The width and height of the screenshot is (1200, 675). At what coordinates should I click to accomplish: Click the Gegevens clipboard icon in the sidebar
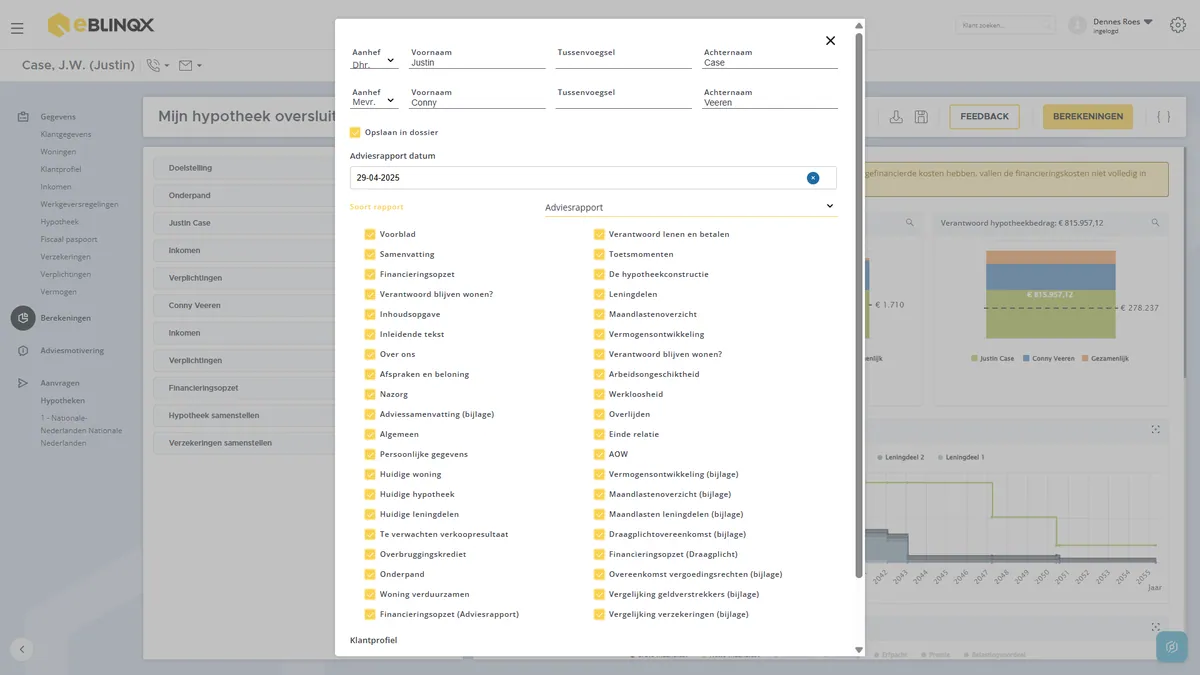[23, 117]
